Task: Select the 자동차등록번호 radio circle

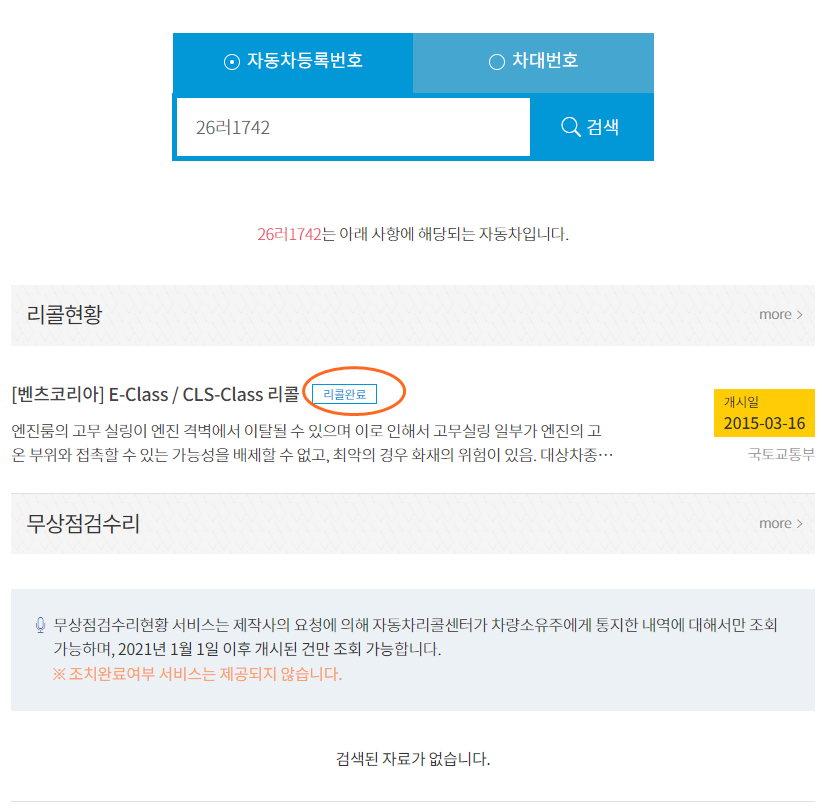Action: pos(232,62)
